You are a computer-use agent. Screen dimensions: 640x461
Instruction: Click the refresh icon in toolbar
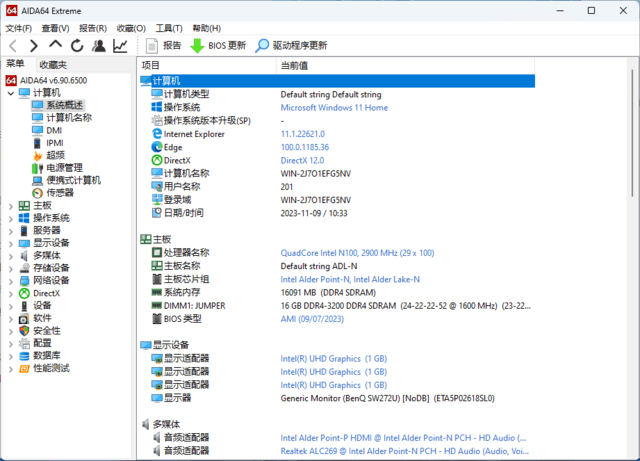click(x=77, y=46)
